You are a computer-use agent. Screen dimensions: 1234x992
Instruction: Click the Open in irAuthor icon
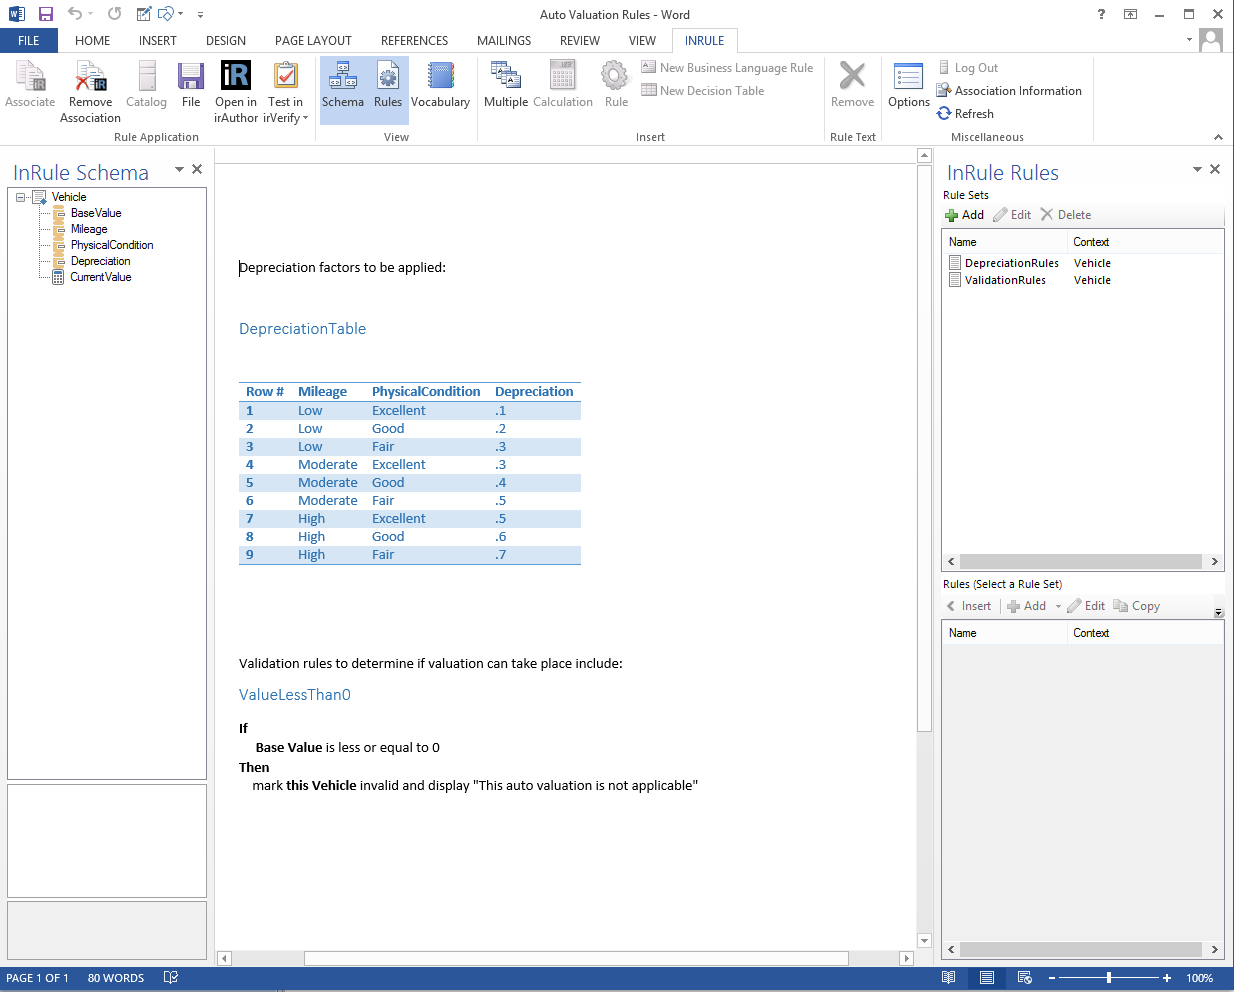point(235,77)
